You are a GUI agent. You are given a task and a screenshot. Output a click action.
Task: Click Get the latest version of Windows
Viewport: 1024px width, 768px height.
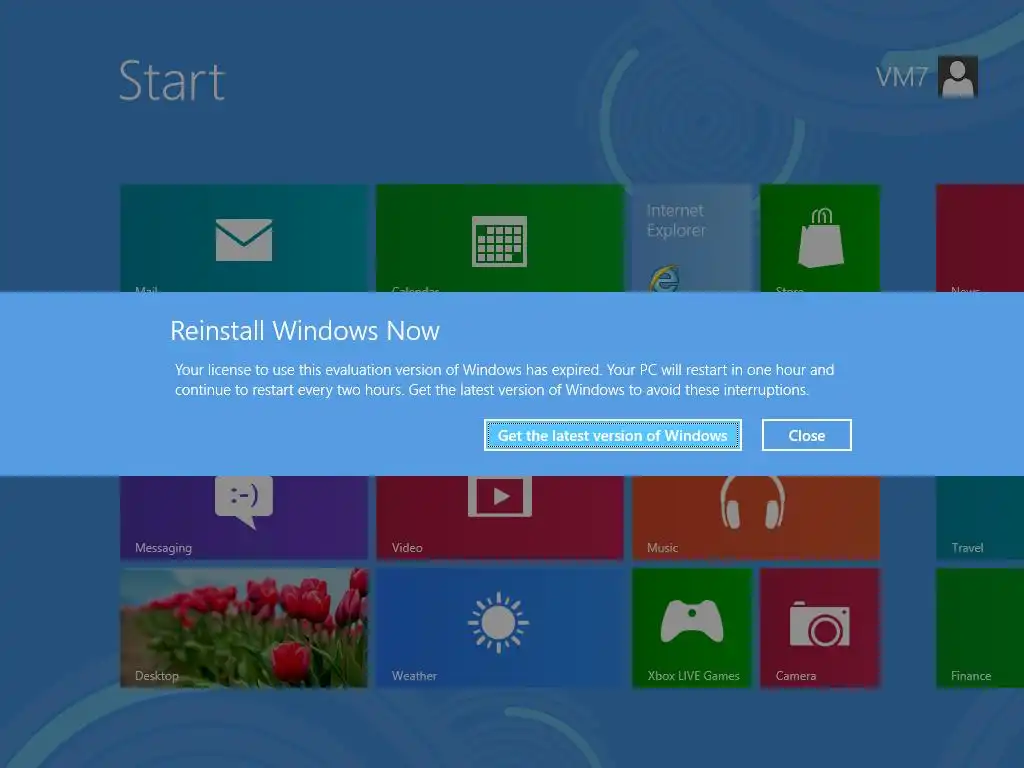click(x=613, y=435)
